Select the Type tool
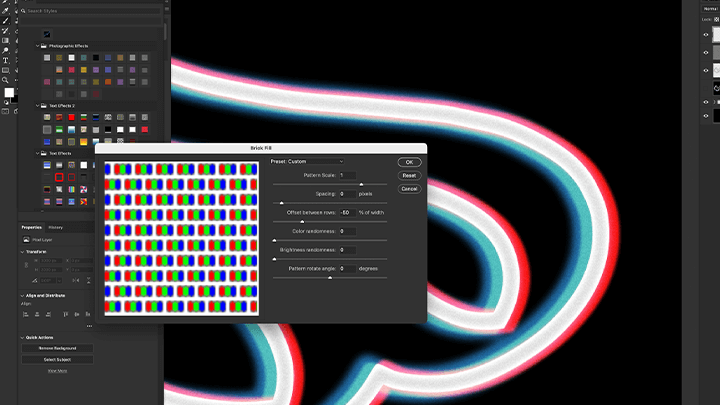Viewport: 720px width, 405px height. 6,60
